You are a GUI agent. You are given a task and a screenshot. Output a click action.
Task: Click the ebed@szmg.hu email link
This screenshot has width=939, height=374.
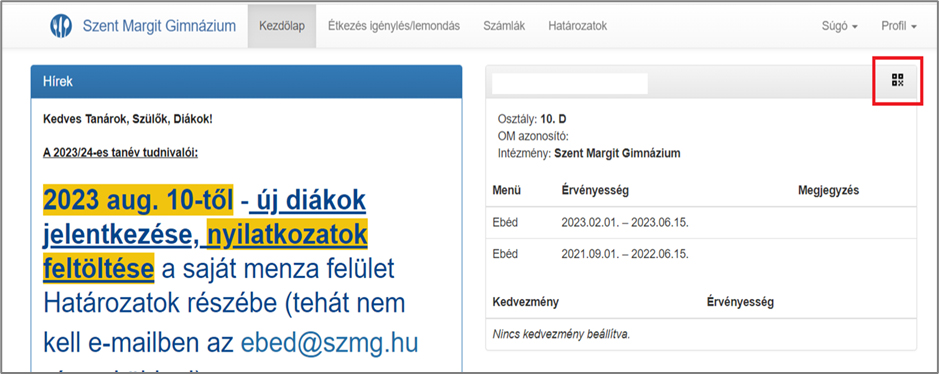pyautogui.click(x=329, y=343)
